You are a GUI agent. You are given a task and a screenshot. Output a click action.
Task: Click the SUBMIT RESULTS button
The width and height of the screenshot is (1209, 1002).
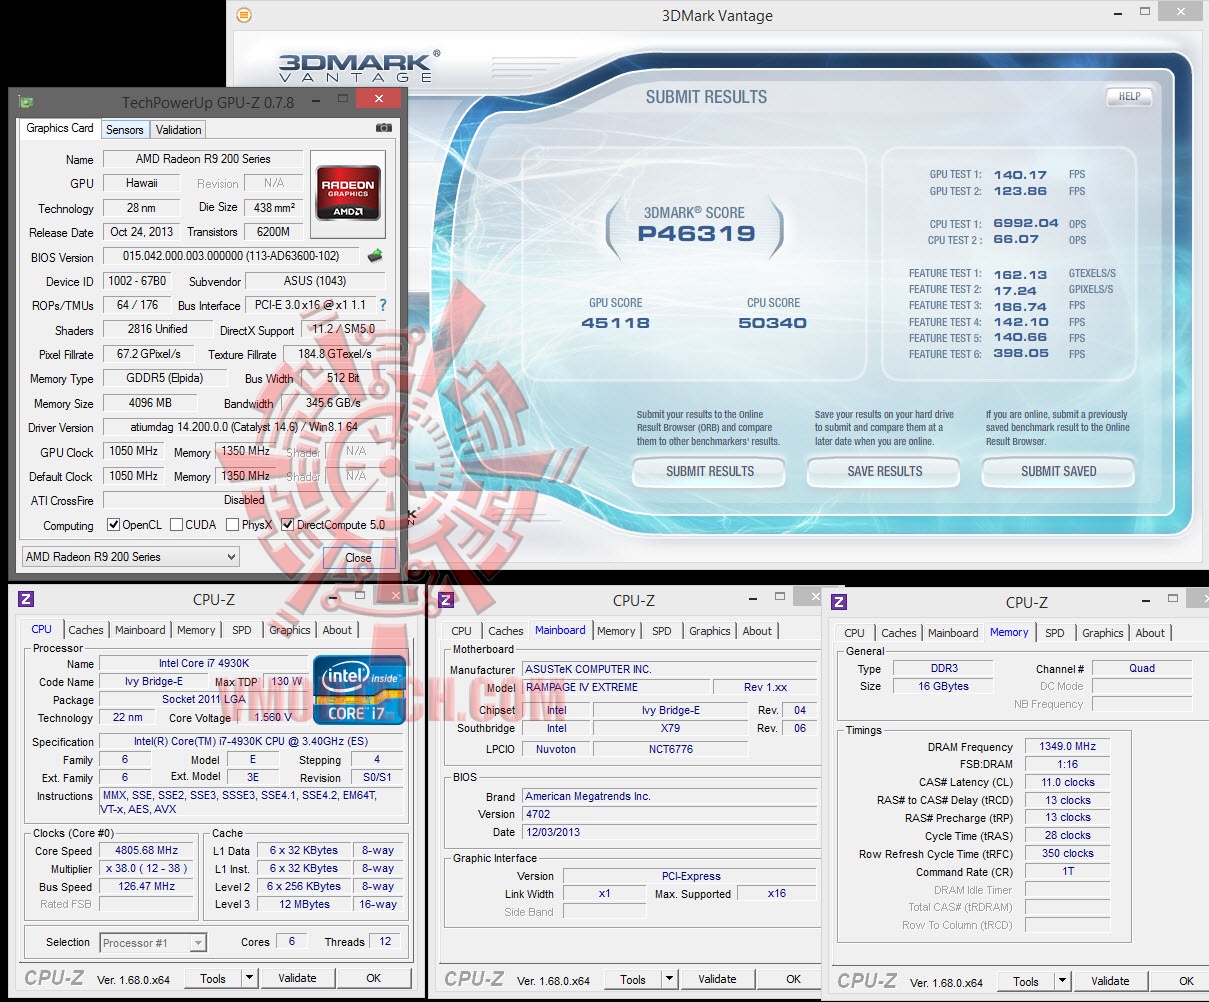coord(710,471)
